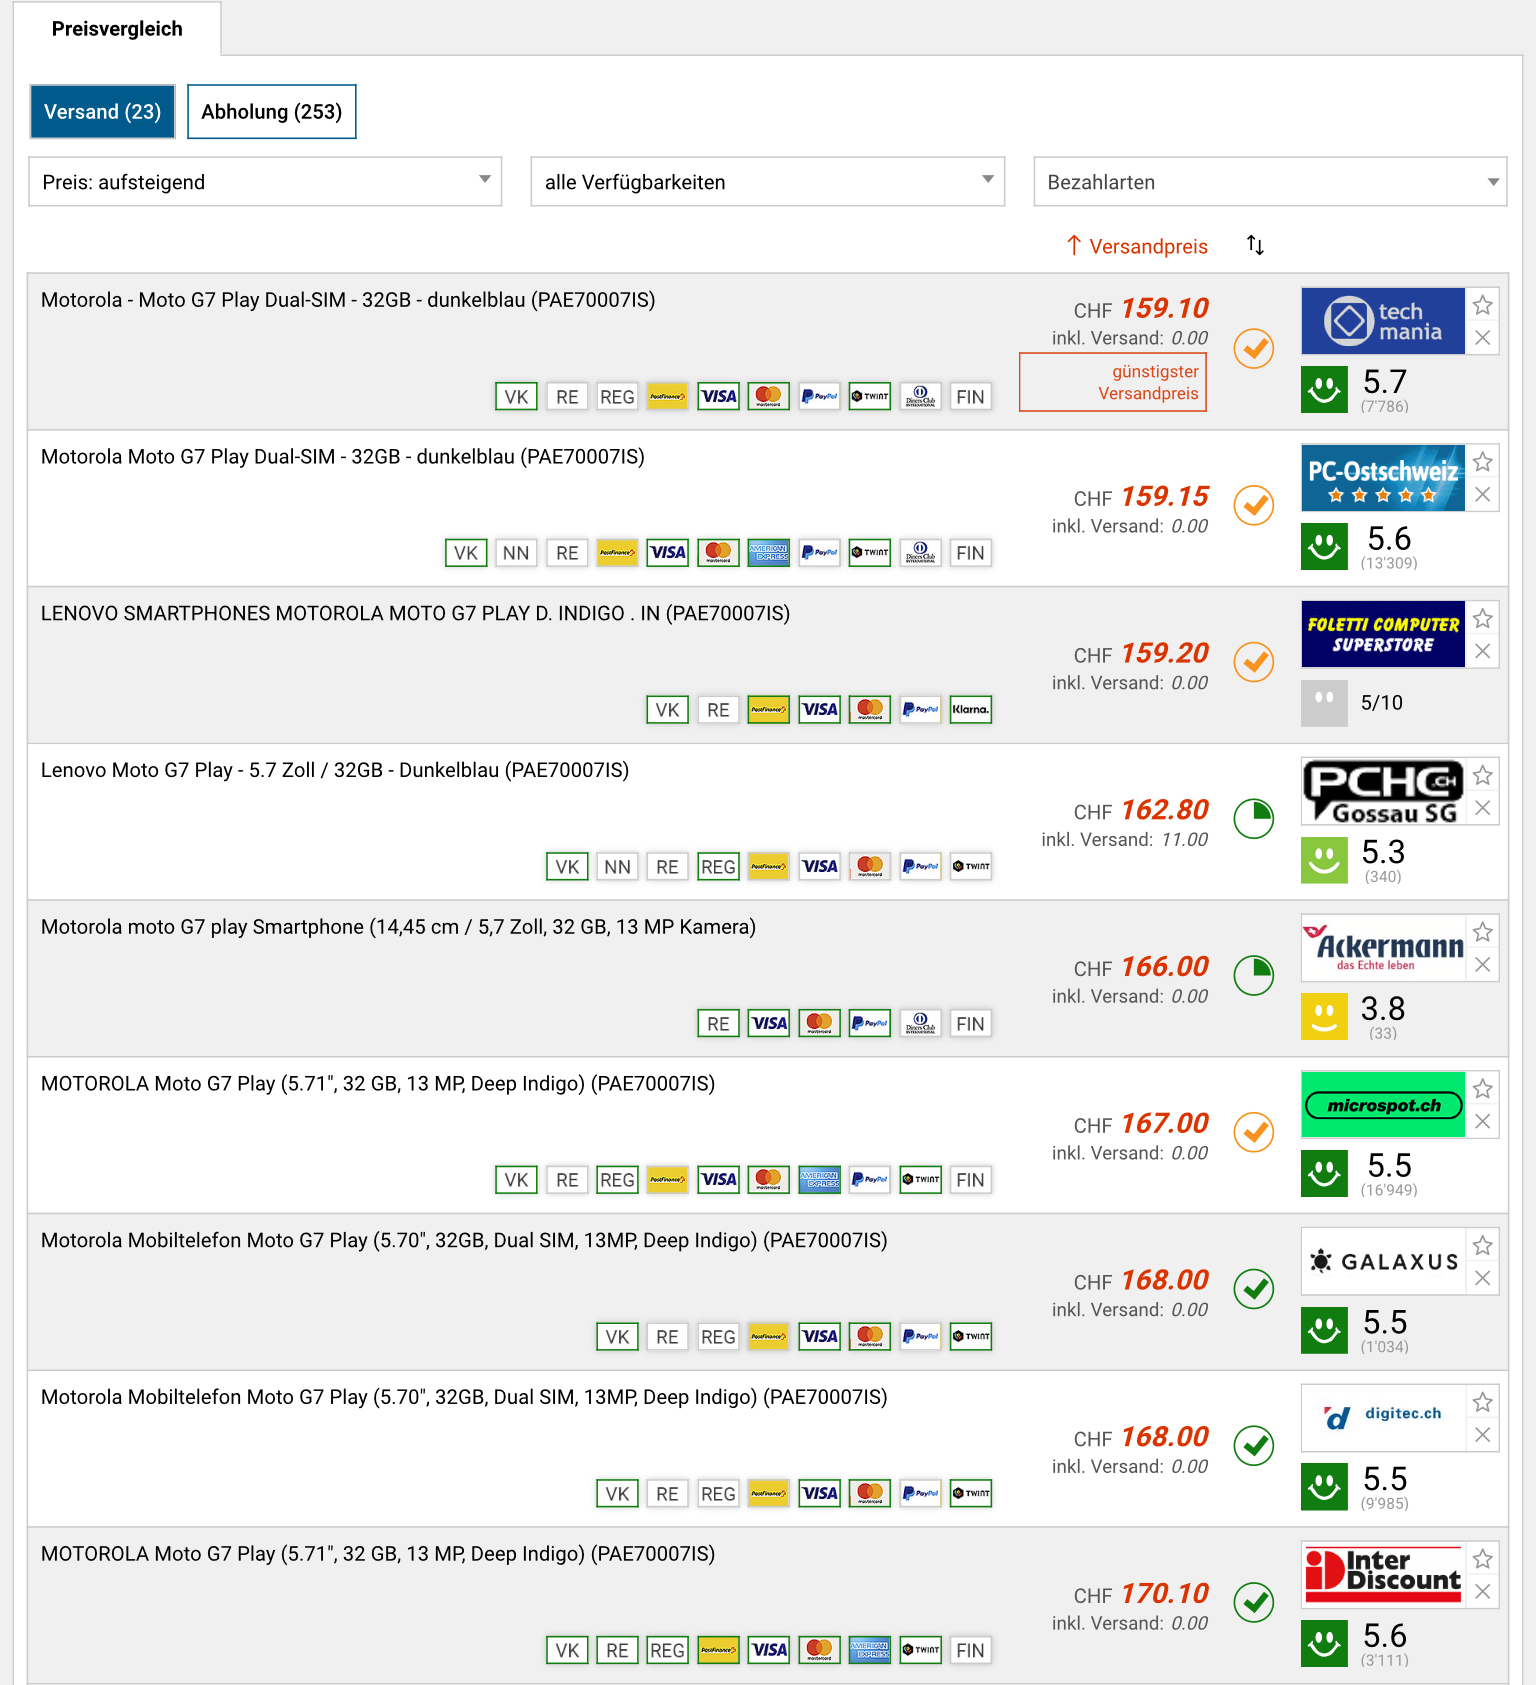Open the PC-Ostschweiz shop logo
This screenshot has width=1536, height=1685.
point(1383,478)
